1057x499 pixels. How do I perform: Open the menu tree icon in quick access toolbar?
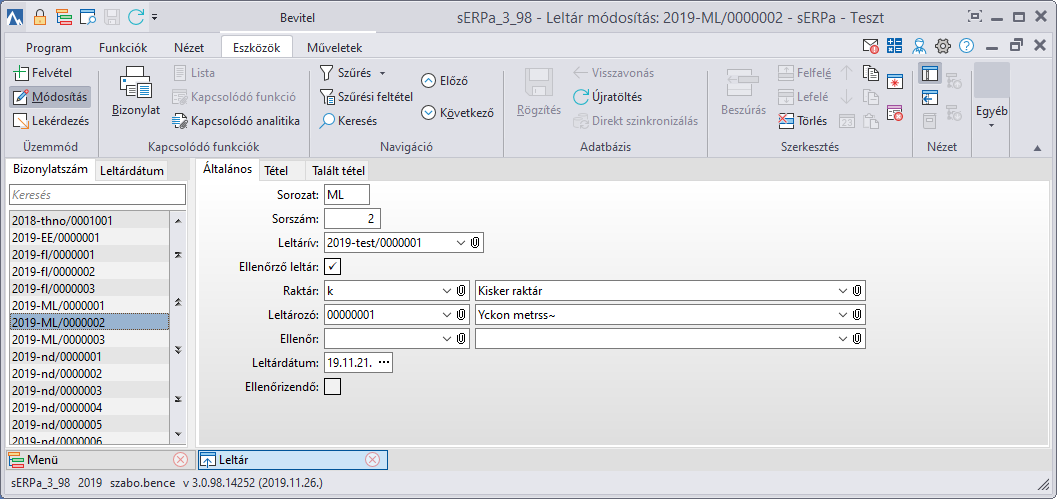[x=63, y=16]
